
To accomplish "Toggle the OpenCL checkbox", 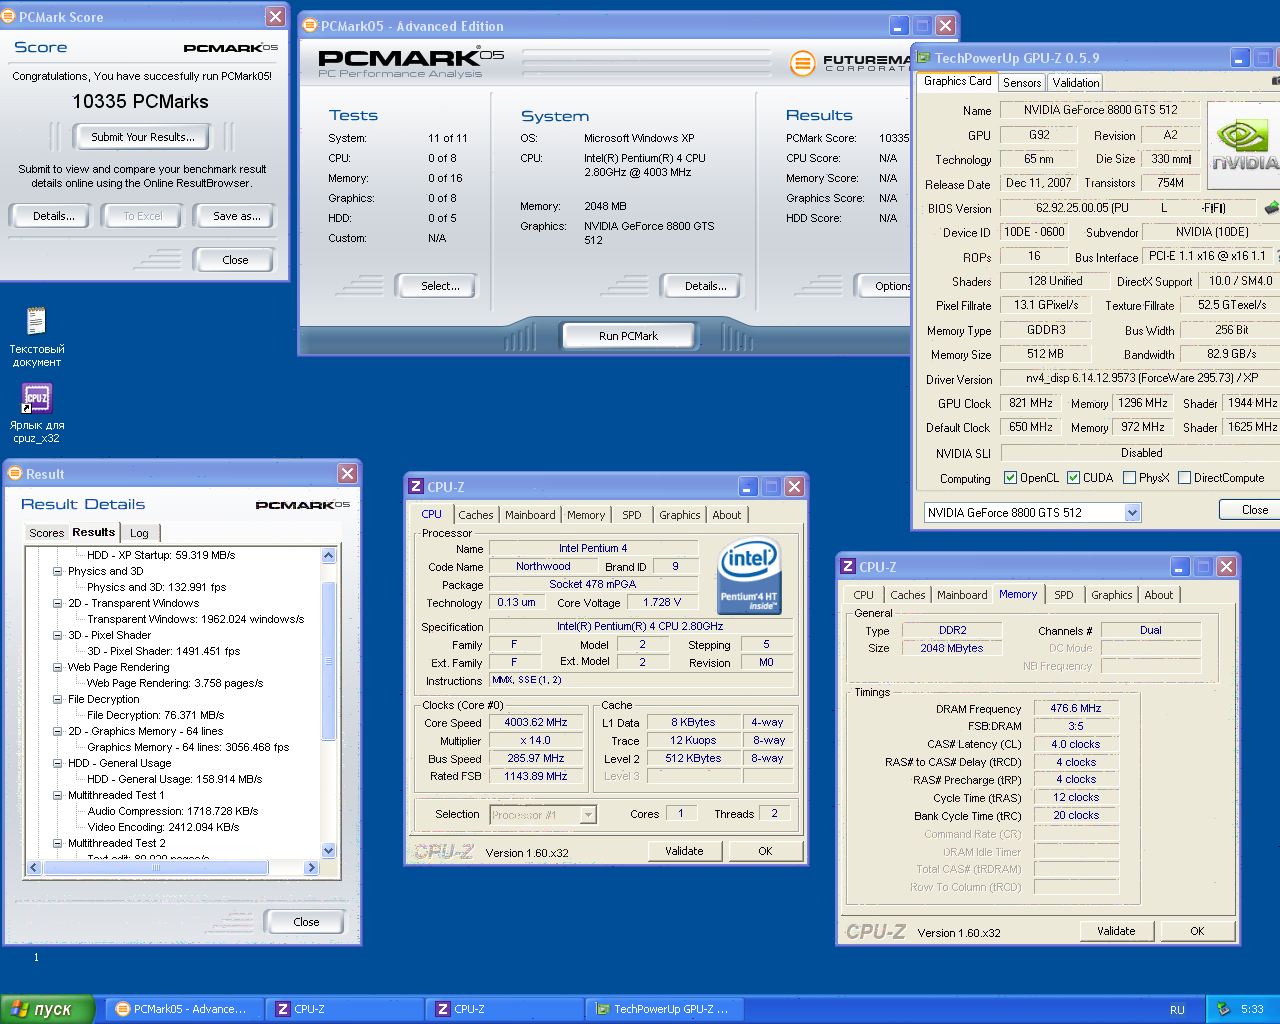I will pyautogui.click(x=1010, y=478).
